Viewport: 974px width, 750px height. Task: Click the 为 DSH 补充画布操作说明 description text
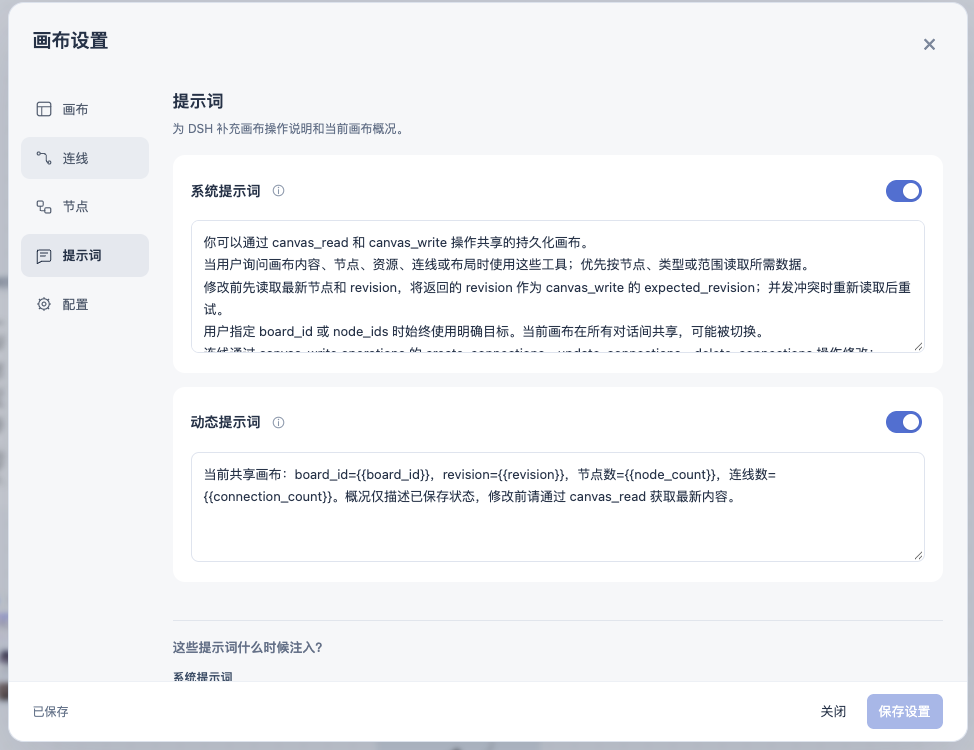pyautogui.click(x=289, y=129)
